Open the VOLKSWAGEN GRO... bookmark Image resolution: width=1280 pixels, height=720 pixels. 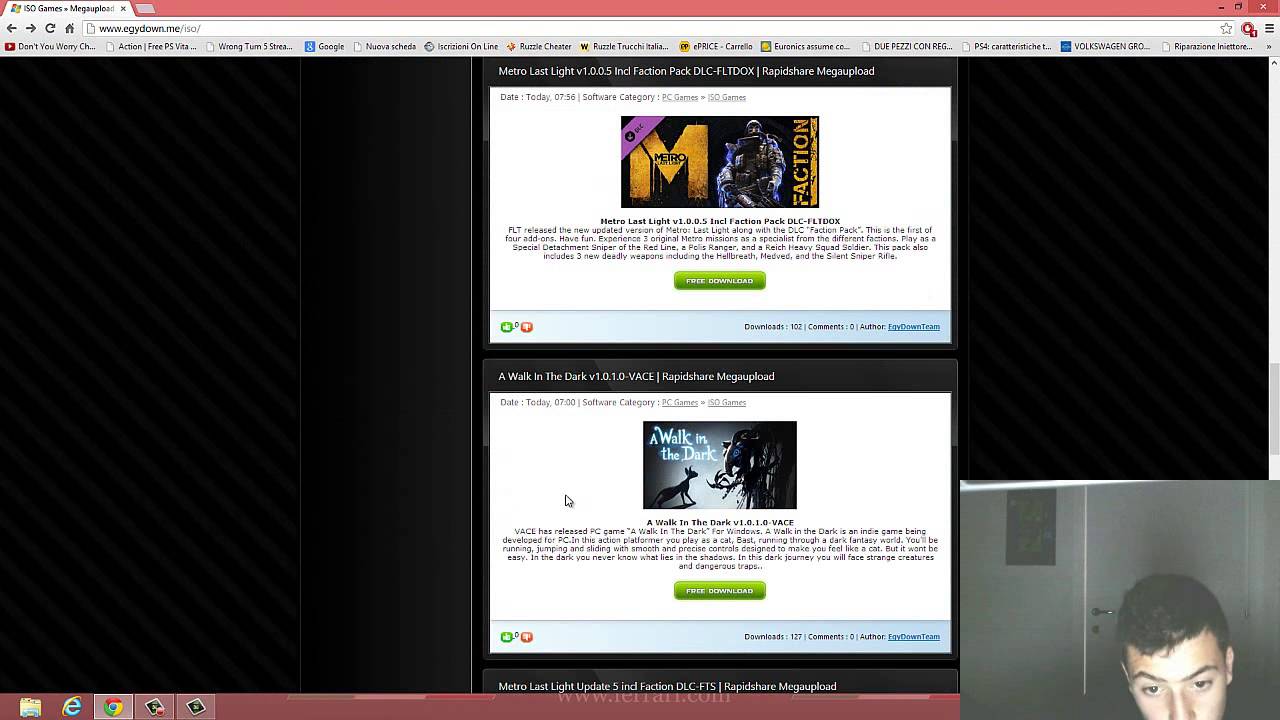click(1106, 46)
